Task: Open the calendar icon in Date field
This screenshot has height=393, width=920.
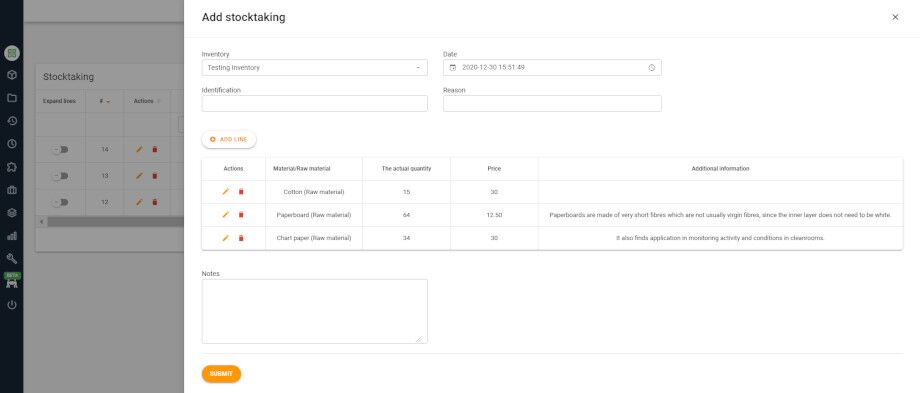Action: coord(452,67)
